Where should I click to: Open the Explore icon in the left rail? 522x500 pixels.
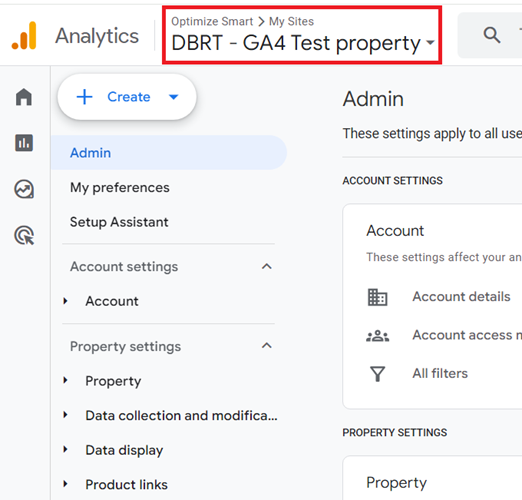coord(24,189)
